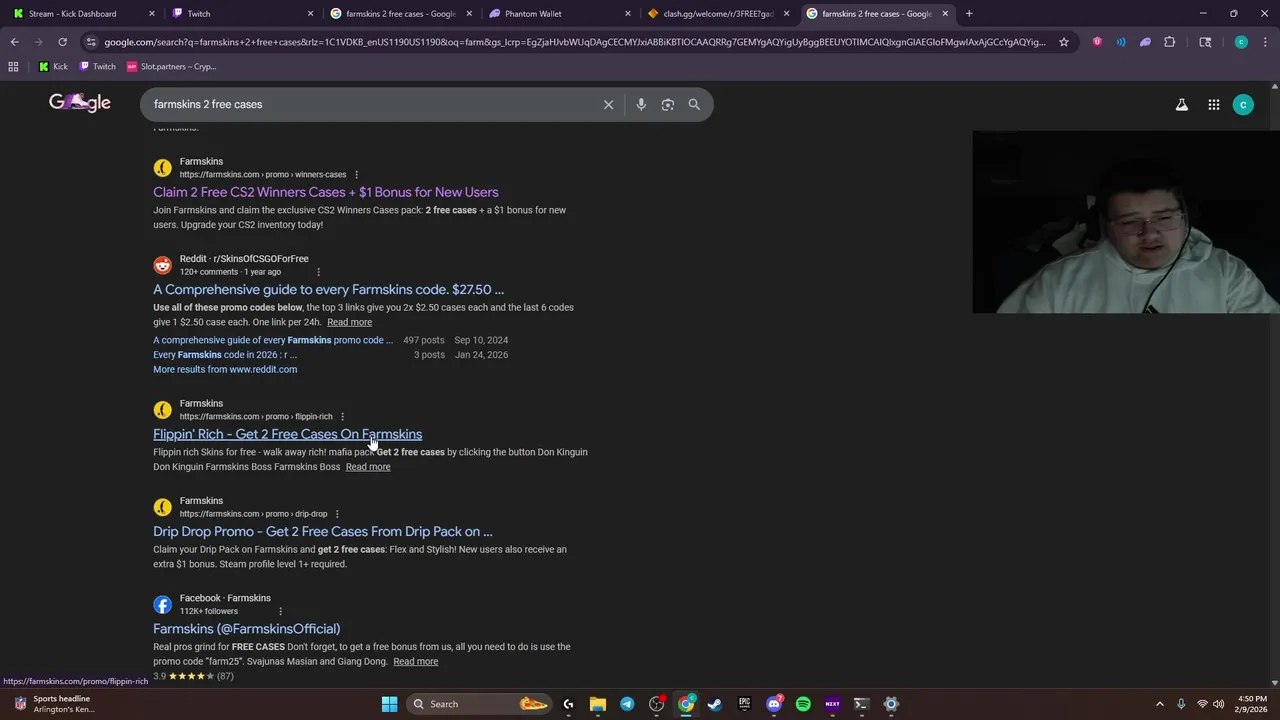Viewport: 1280px width, 720px height.
Task: Open Flippin' Rich - Get 2 Free Cases link
Action: point(287,434)
